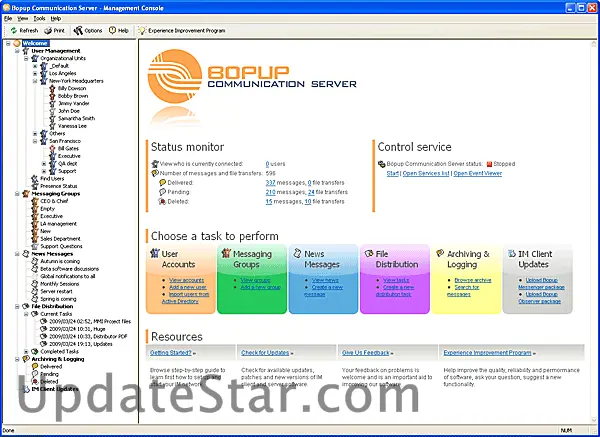
Task: Click the Archiving & Logging tree icon
Action: pos(26,359)
